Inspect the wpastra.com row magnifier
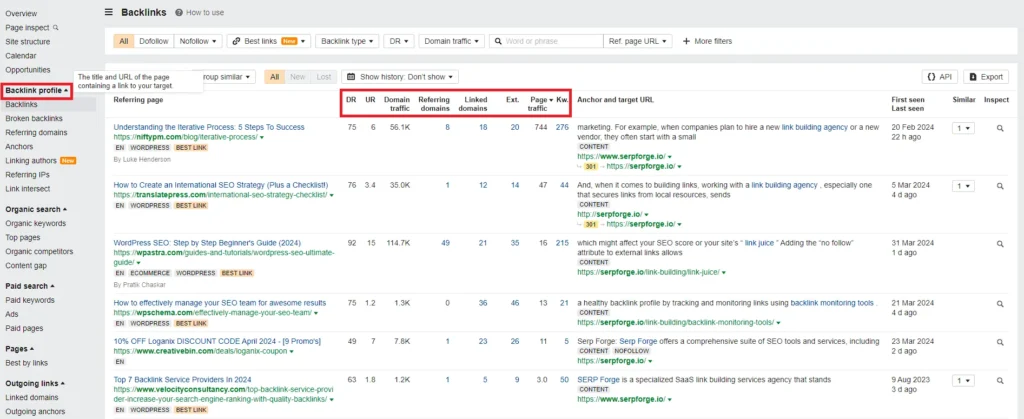 point(1000,244)
